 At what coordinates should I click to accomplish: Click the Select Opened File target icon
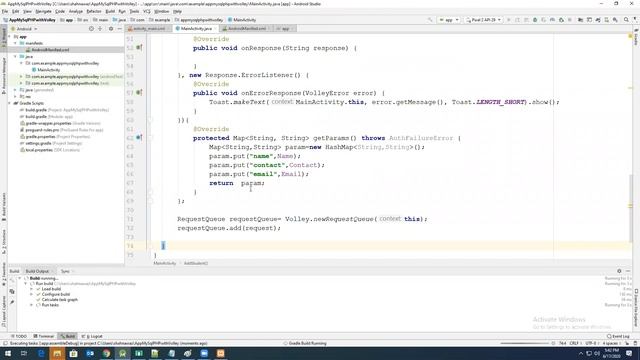91,29
